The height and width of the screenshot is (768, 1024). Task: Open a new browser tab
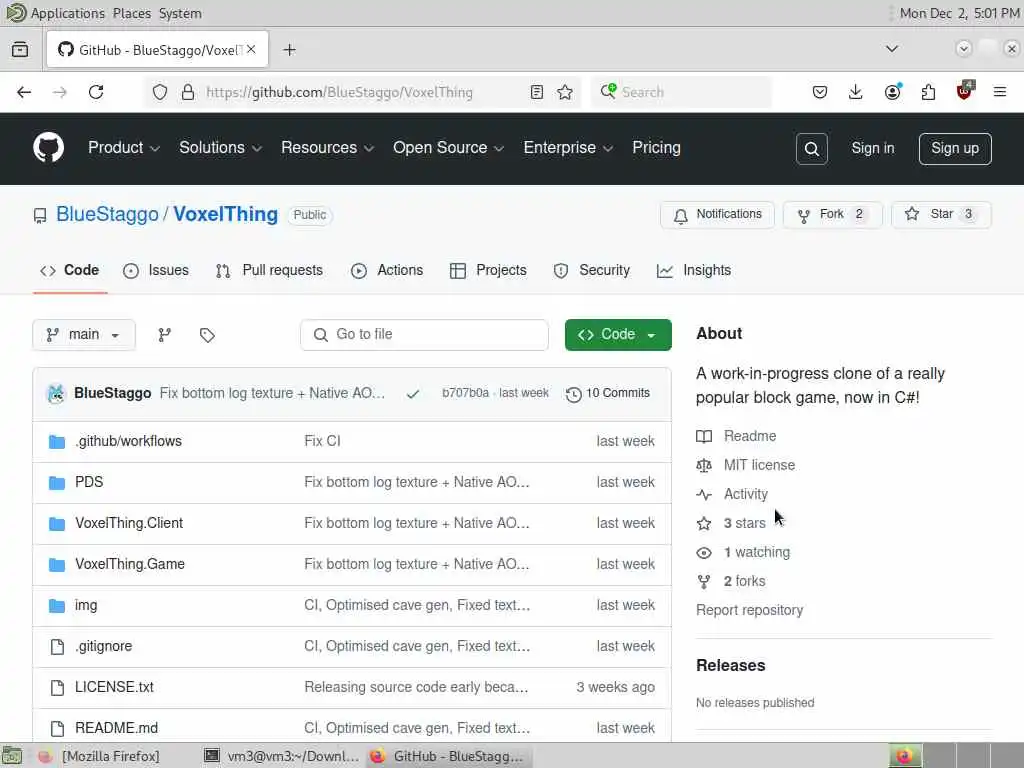[x=289, y=50]
